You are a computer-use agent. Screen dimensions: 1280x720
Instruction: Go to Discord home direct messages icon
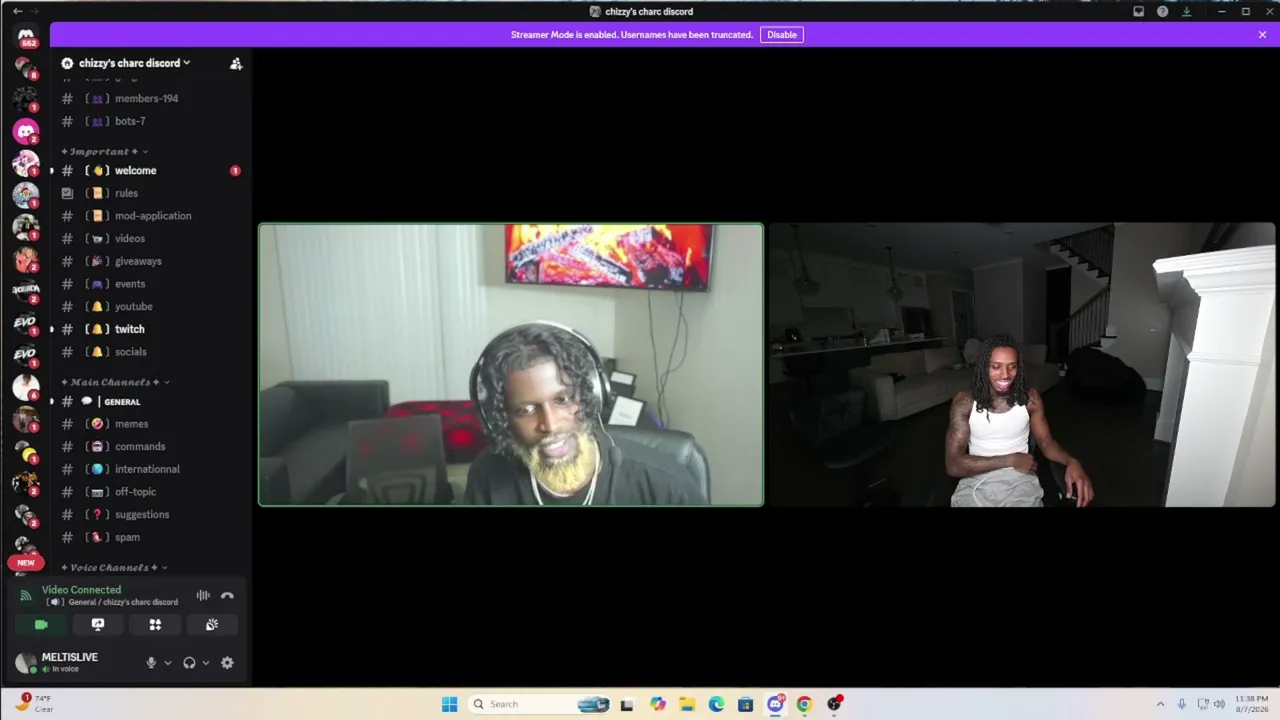pos(26,36)
